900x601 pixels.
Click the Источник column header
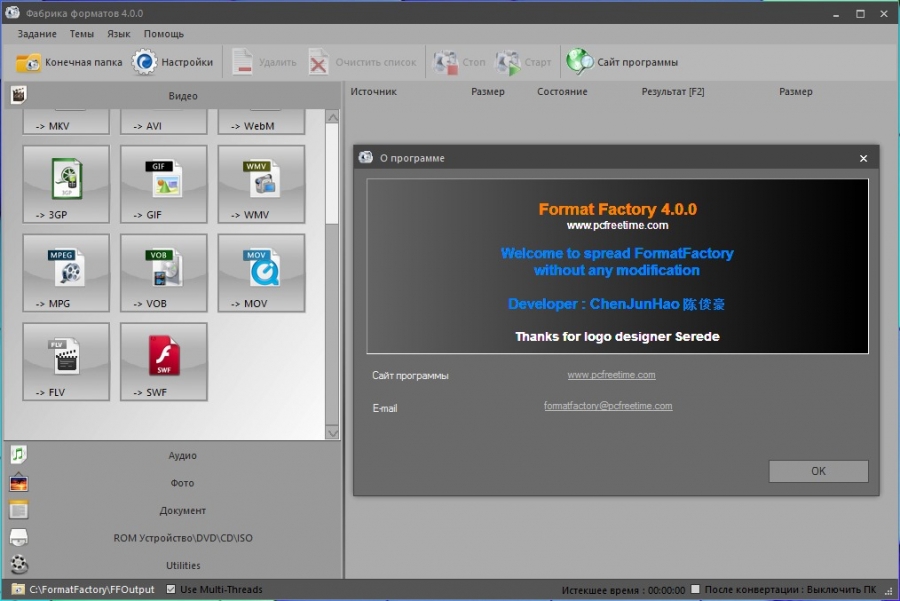(374, 91)
